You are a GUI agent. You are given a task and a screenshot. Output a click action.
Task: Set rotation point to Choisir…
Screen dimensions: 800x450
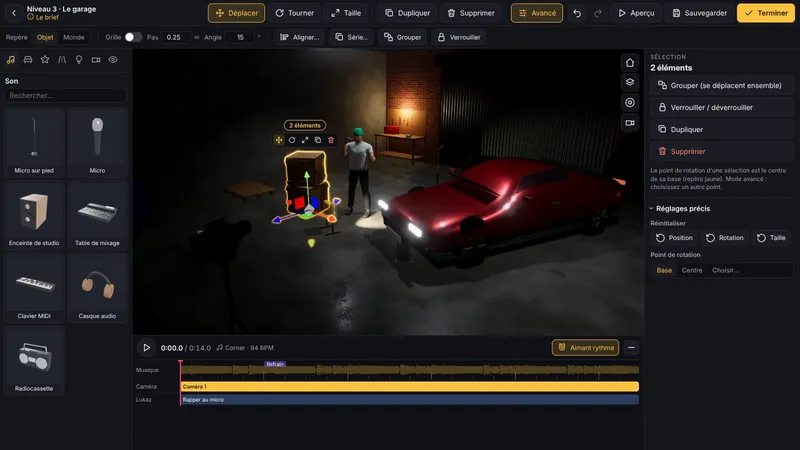point(725,270)
